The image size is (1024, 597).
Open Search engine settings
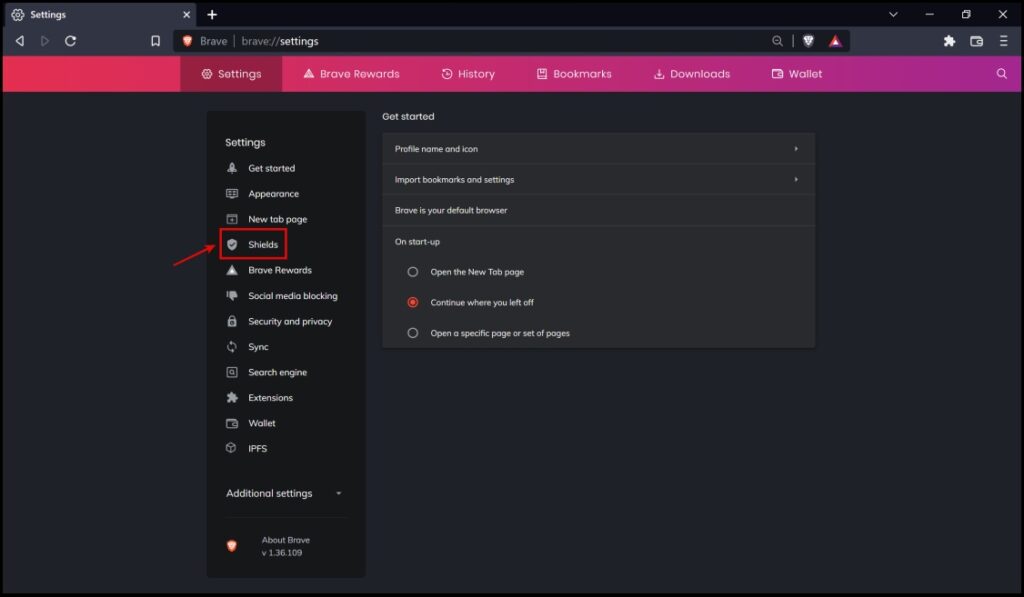277,372
